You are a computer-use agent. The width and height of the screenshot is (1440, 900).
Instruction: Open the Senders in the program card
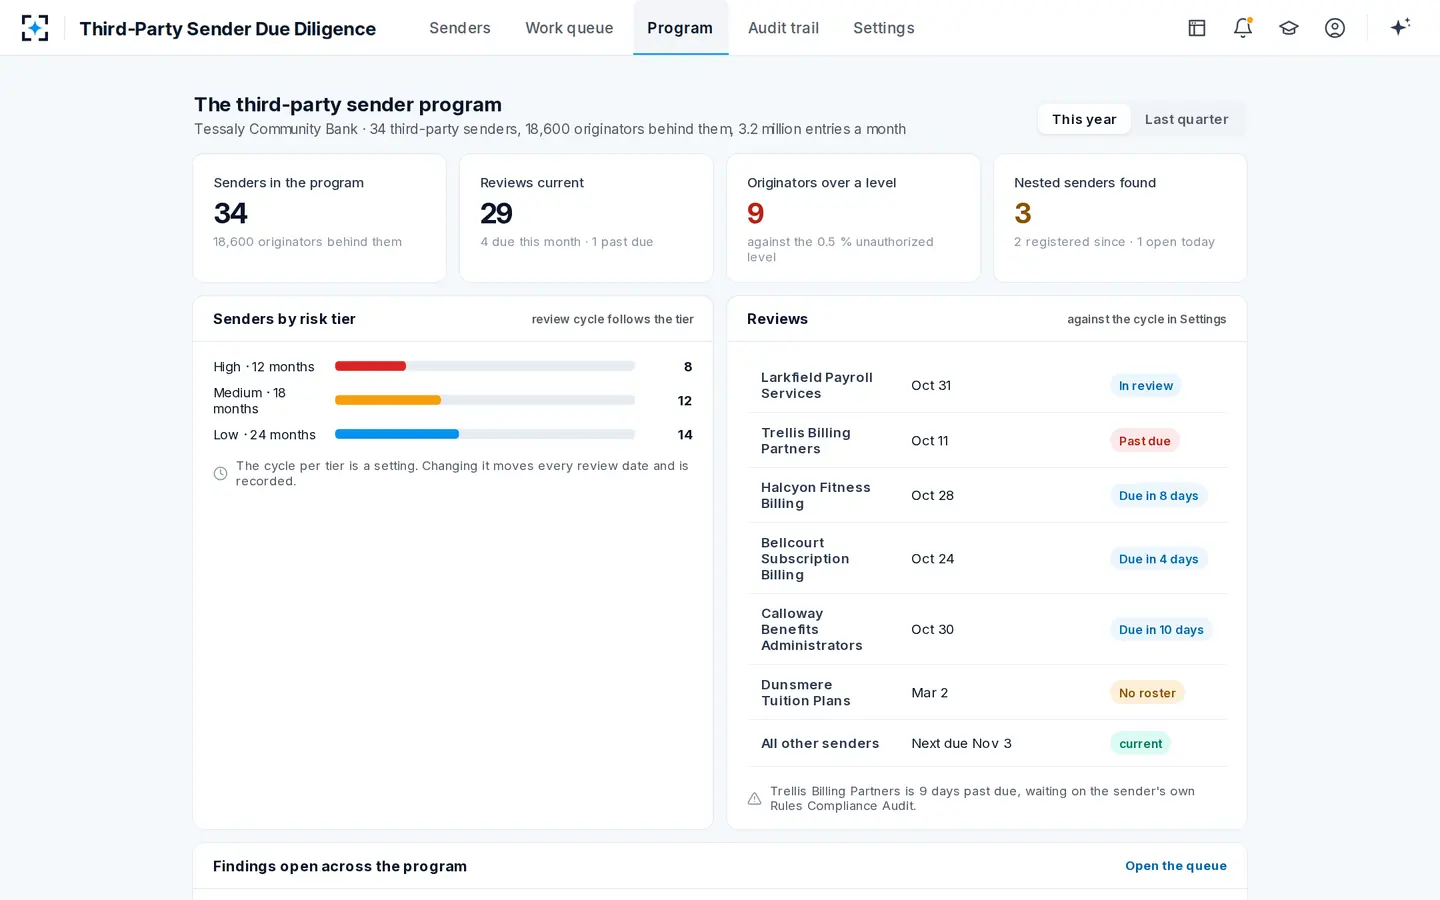(x=320, y=218)
